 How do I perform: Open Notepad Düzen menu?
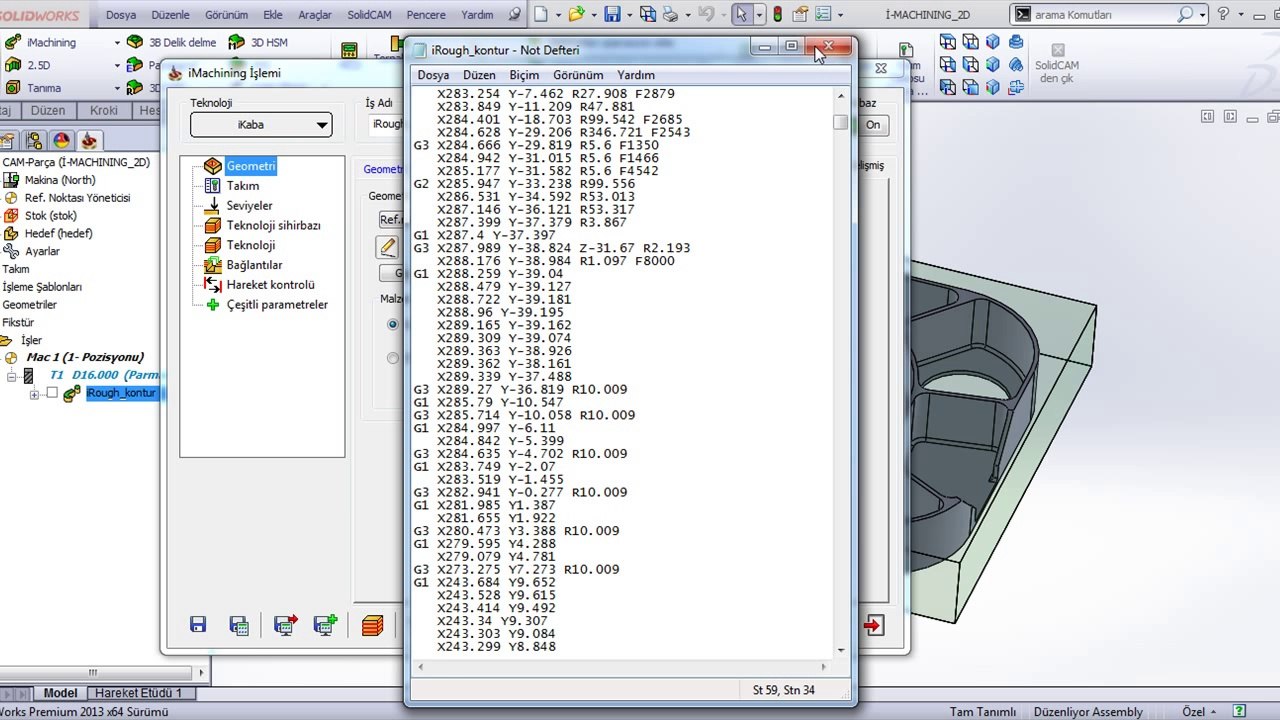click(x=479, y=75)
